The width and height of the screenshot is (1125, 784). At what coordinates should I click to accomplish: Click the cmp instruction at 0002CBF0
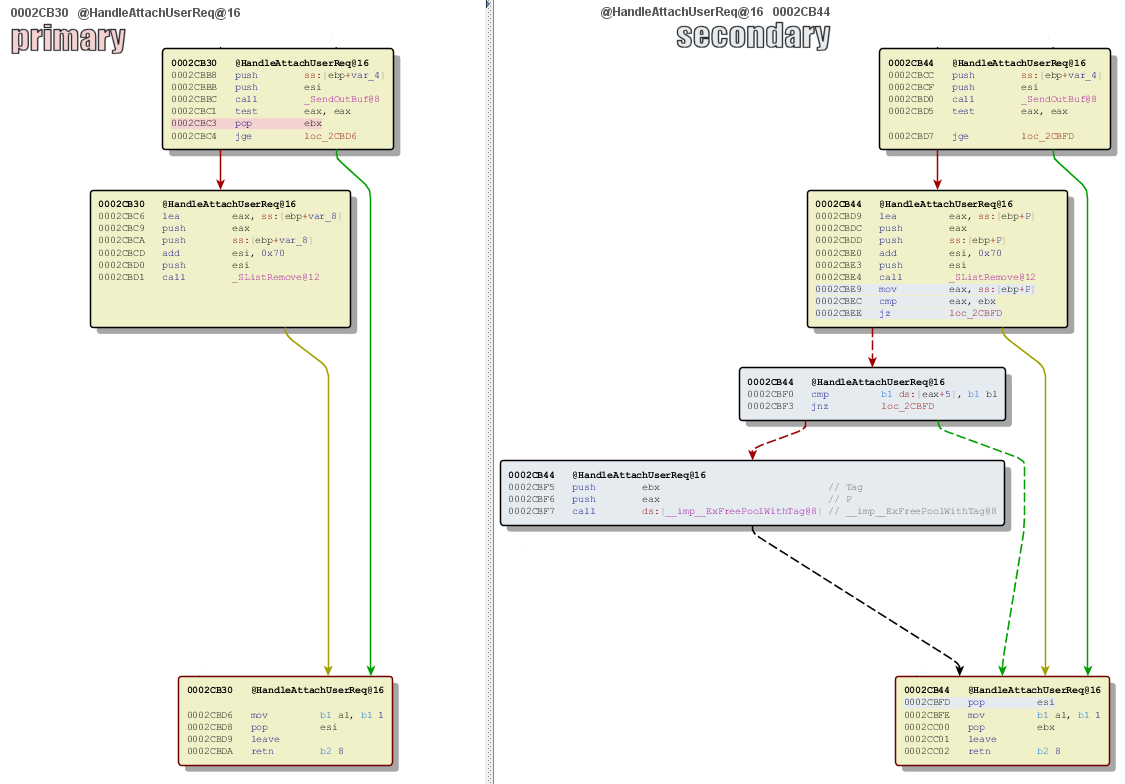coord(820,394)
